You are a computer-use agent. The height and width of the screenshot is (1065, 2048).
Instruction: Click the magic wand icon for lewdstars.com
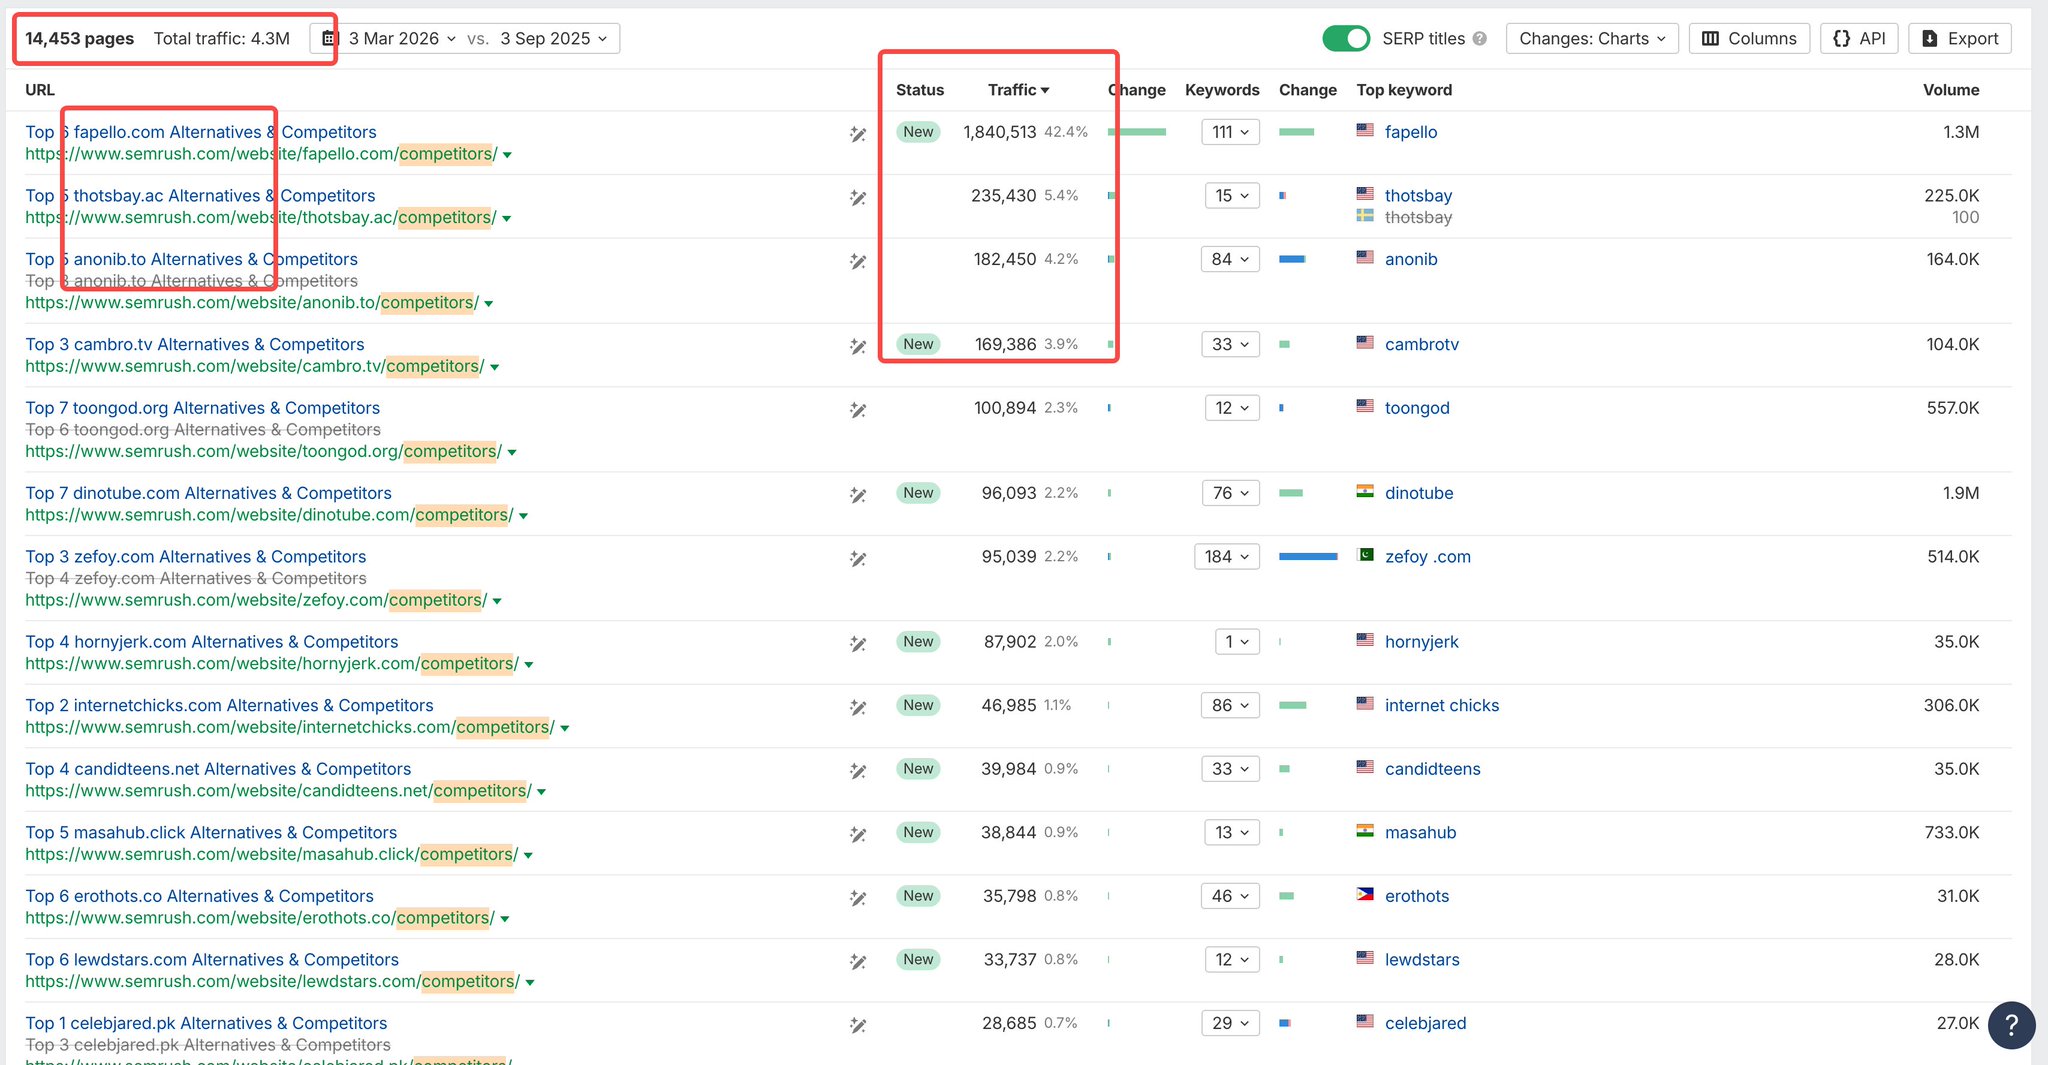tap(858, 962)
